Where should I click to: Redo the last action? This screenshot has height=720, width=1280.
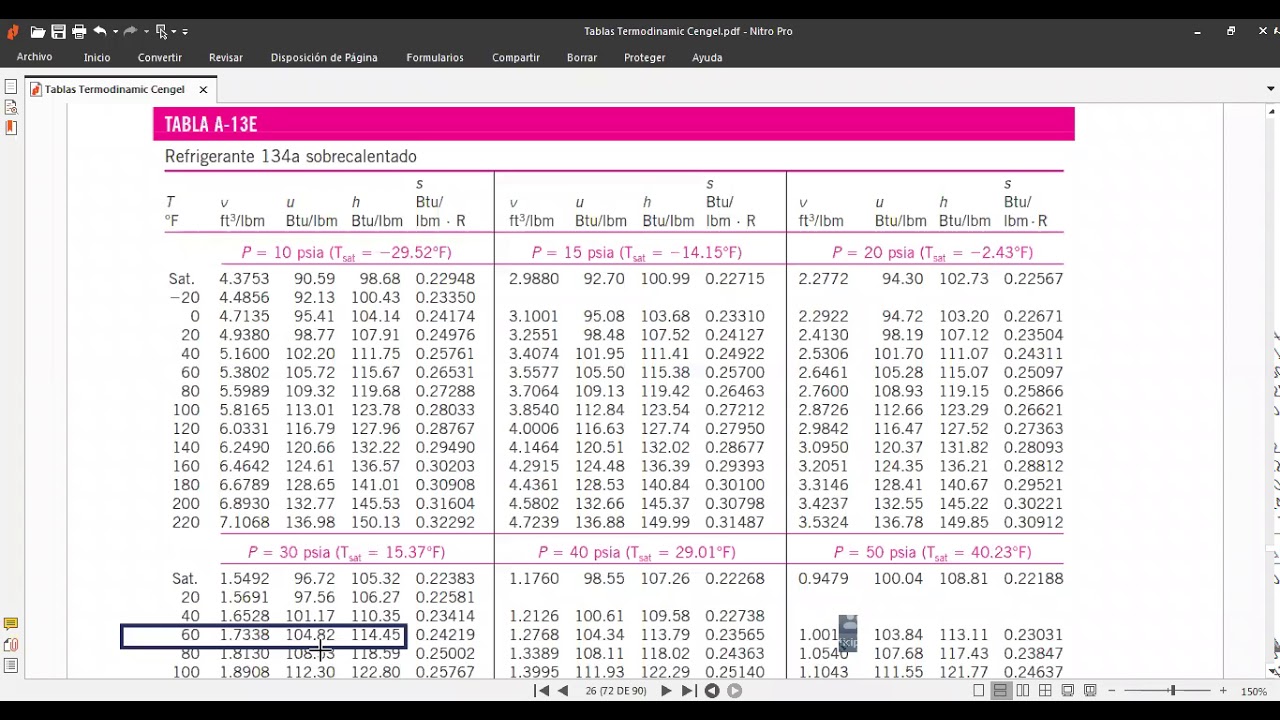[130, 32]
